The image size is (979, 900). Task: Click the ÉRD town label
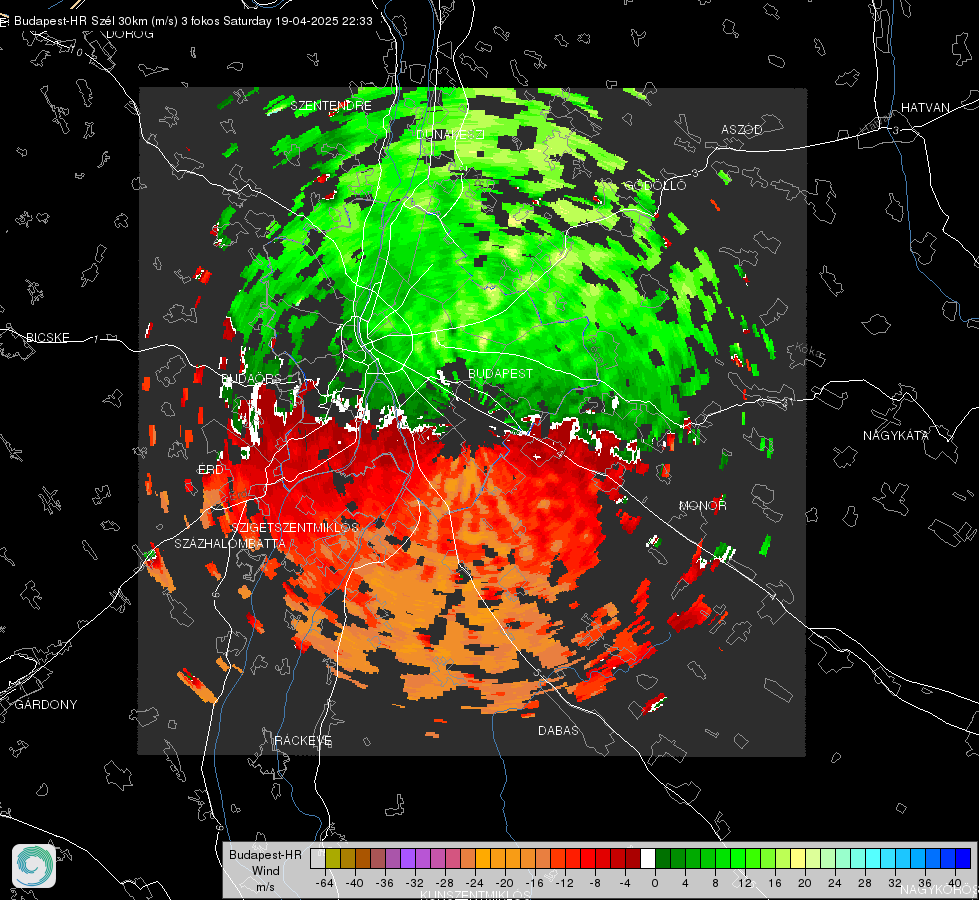210,470
